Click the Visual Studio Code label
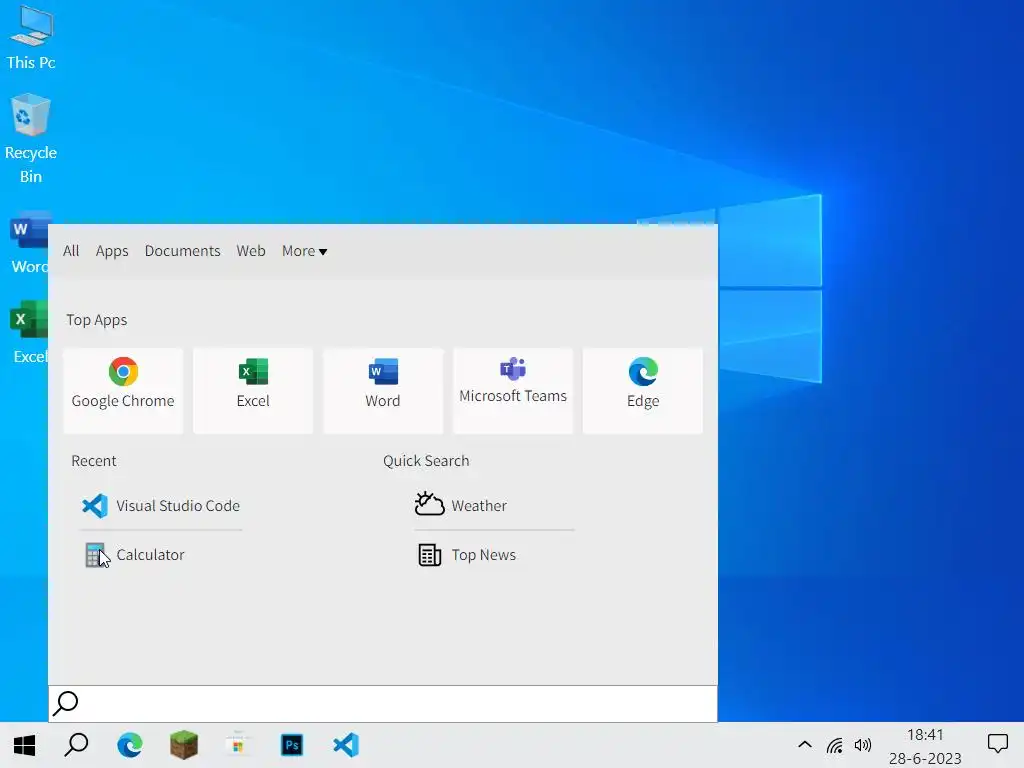Screen dimensions: 1024x768 pyautogui.click(x=178, y=505)
